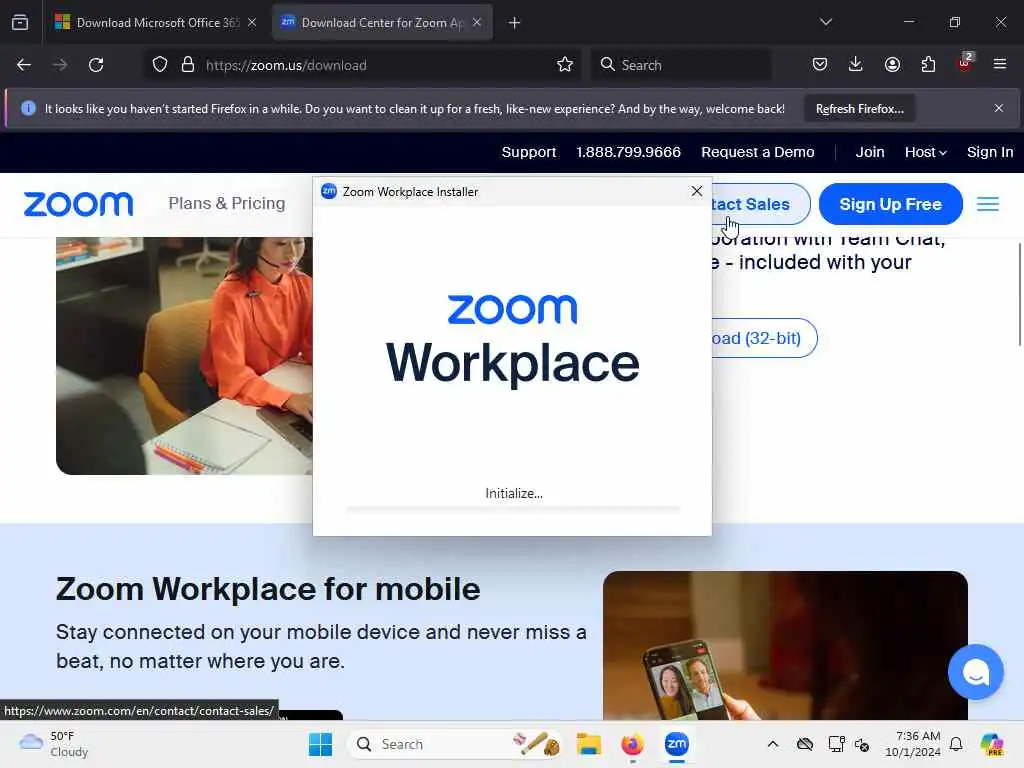Open the Copilot preview icon in taskbar
The image size is (1024, 768).
(991, 744)
